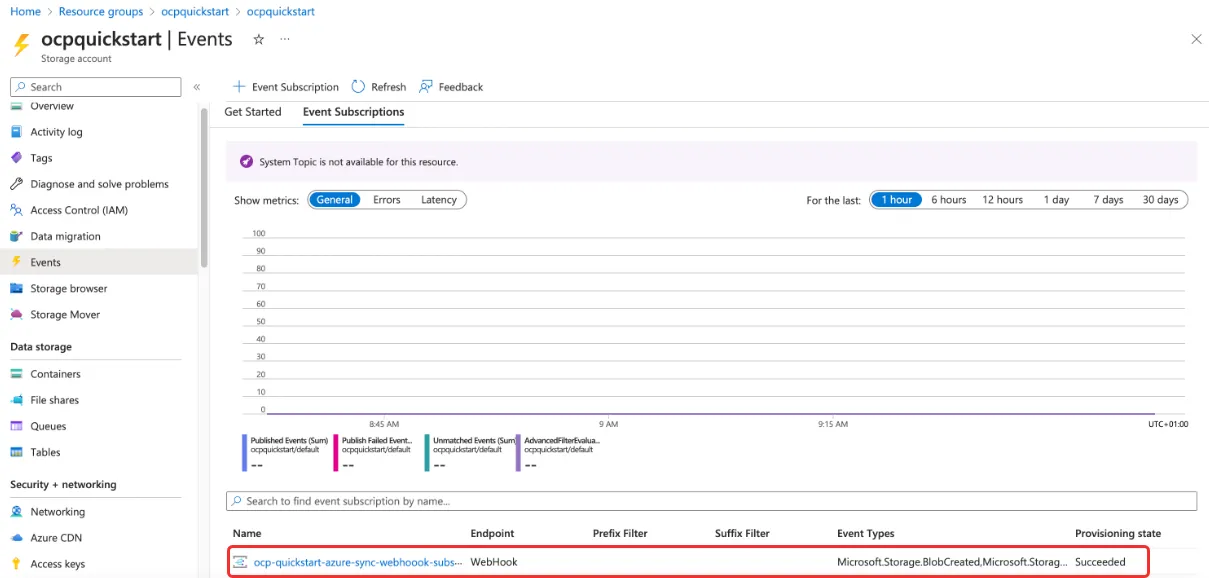
Task: Show Latency metrics
Action: [x=439, y=200]
